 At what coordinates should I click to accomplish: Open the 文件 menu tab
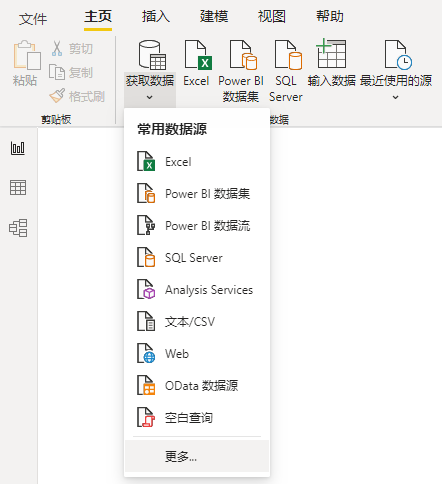(33, 18)
